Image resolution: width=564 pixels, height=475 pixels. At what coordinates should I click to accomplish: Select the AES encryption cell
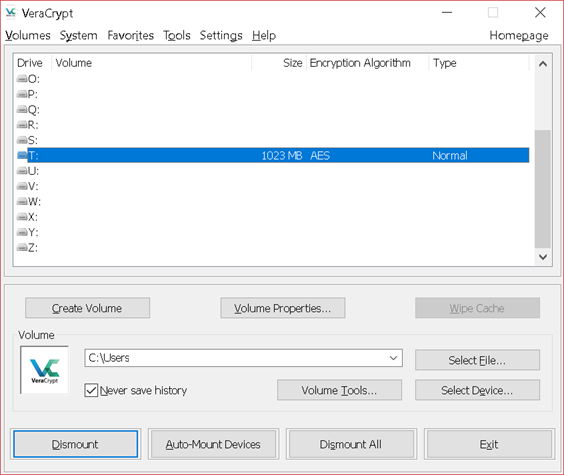(320, 156)
